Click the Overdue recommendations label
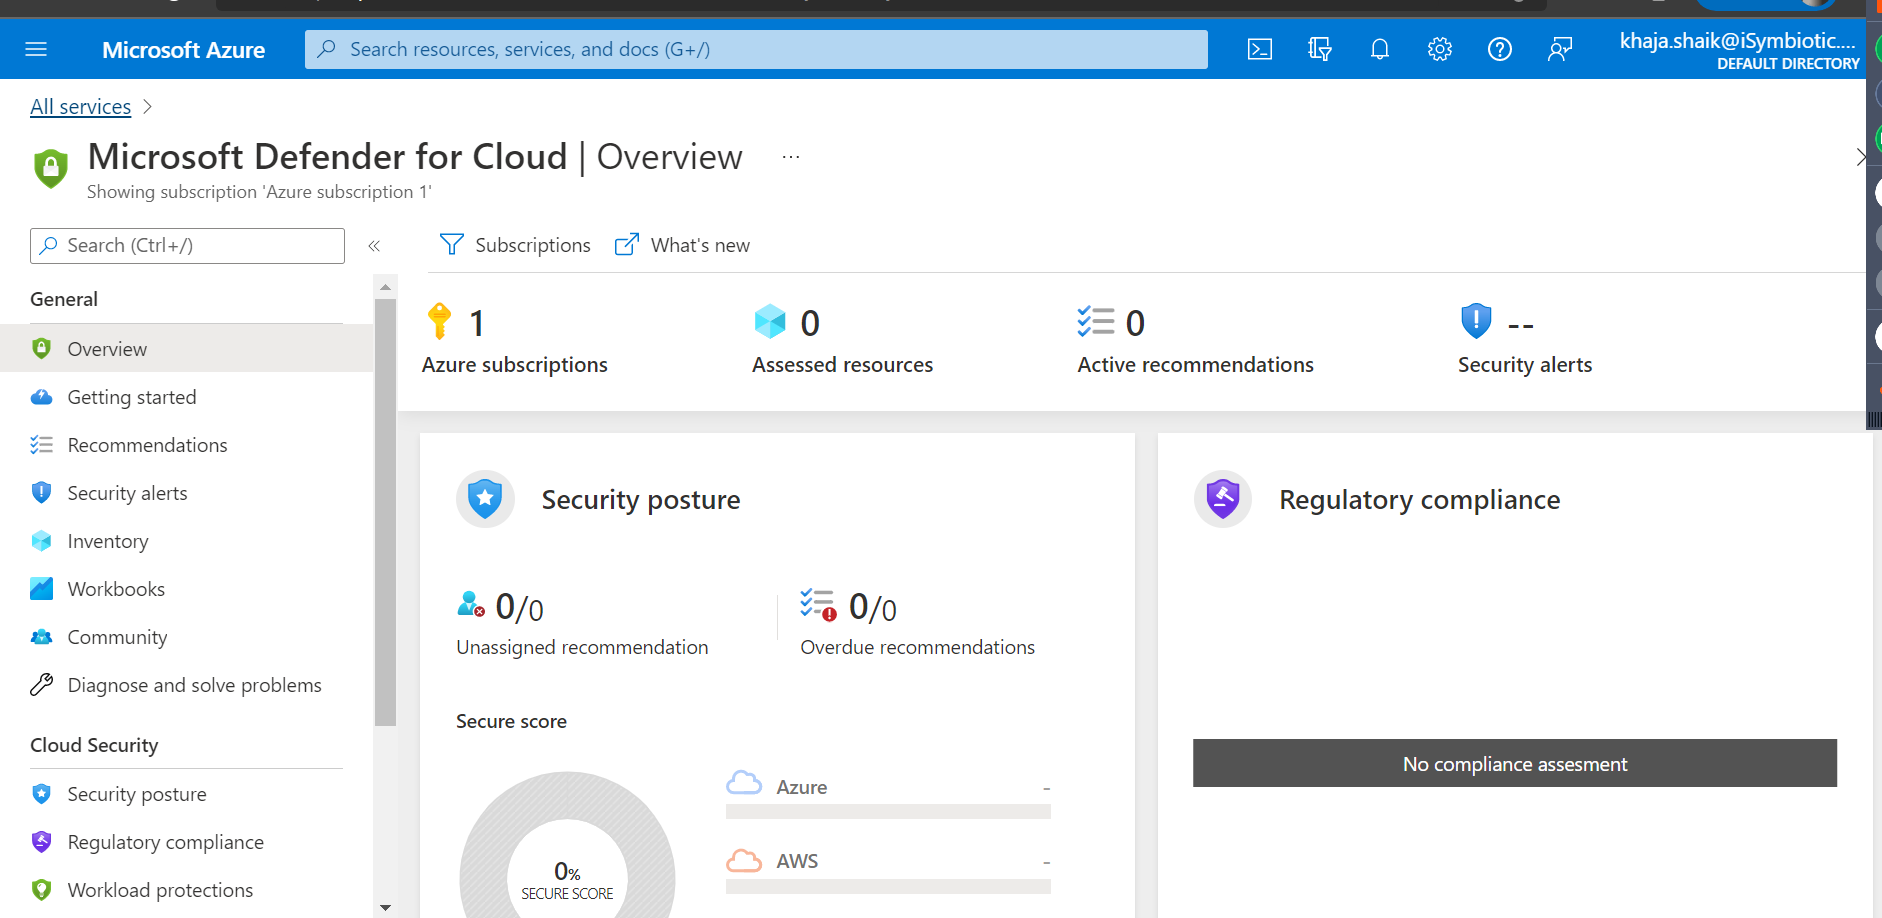Image resolution: width=1882 pixels, height=918 pixels. click(x=917, y=647)
